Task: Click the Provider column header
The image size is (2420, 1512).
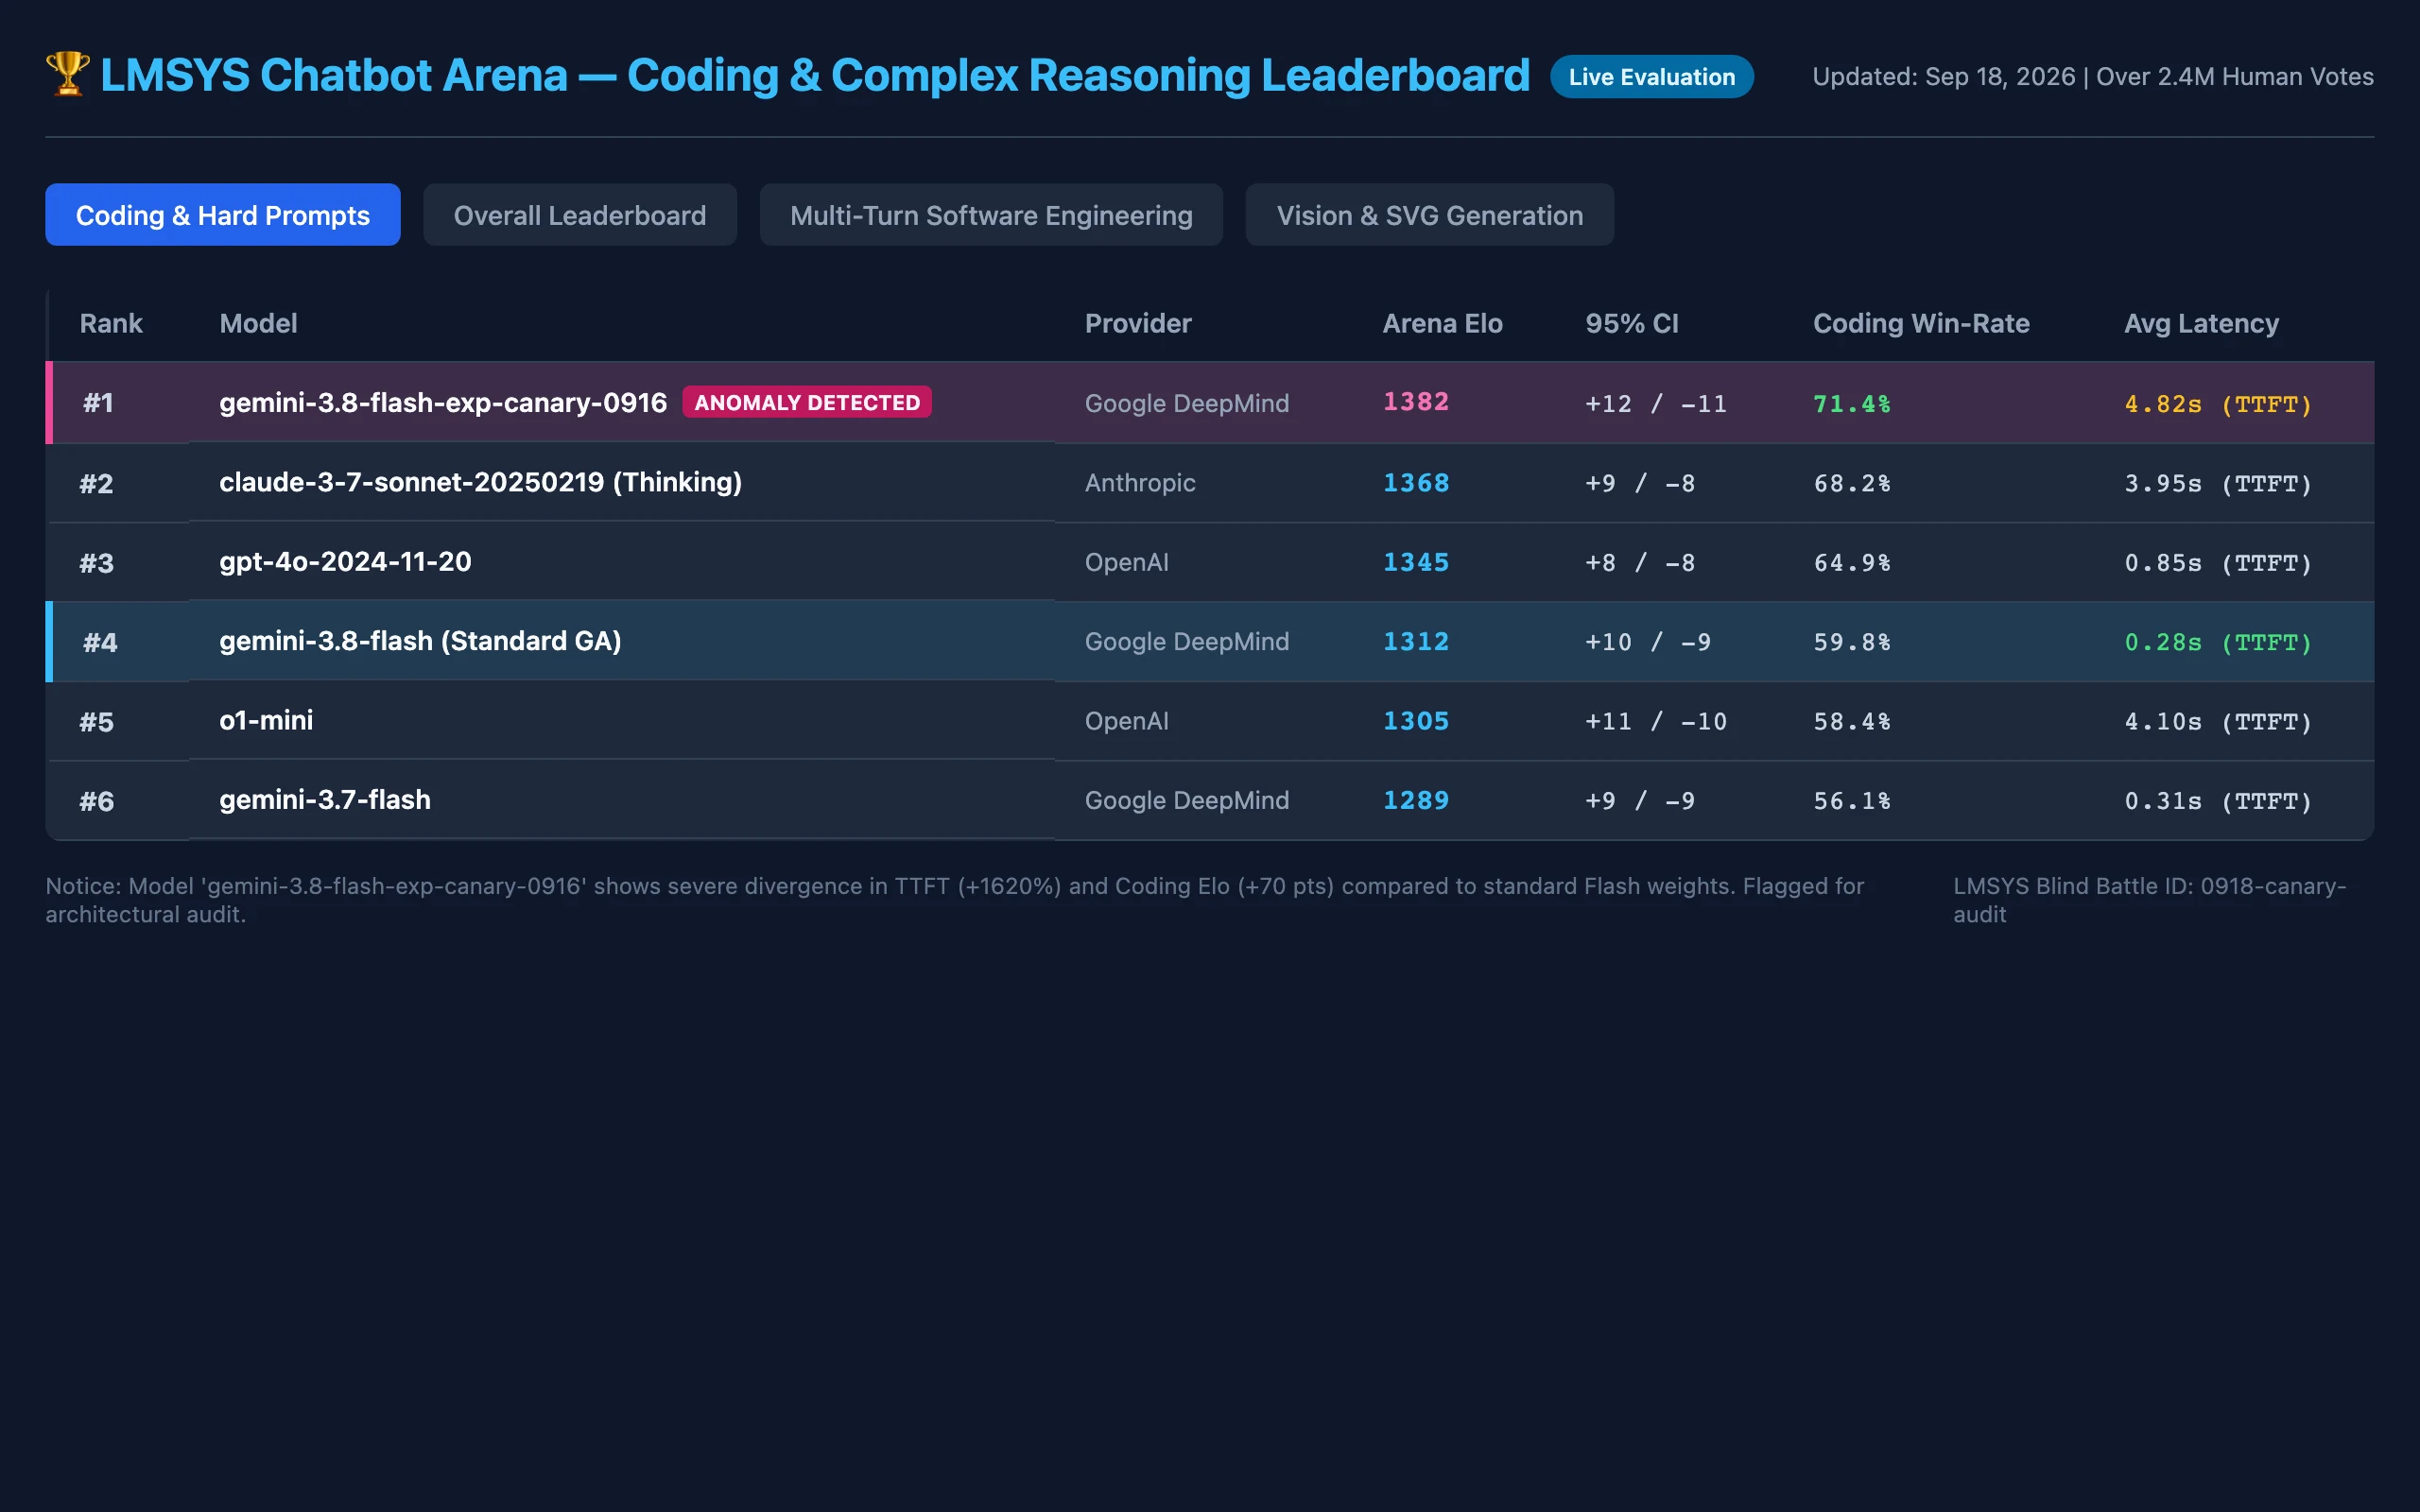Action: (x=1138, y=324)
